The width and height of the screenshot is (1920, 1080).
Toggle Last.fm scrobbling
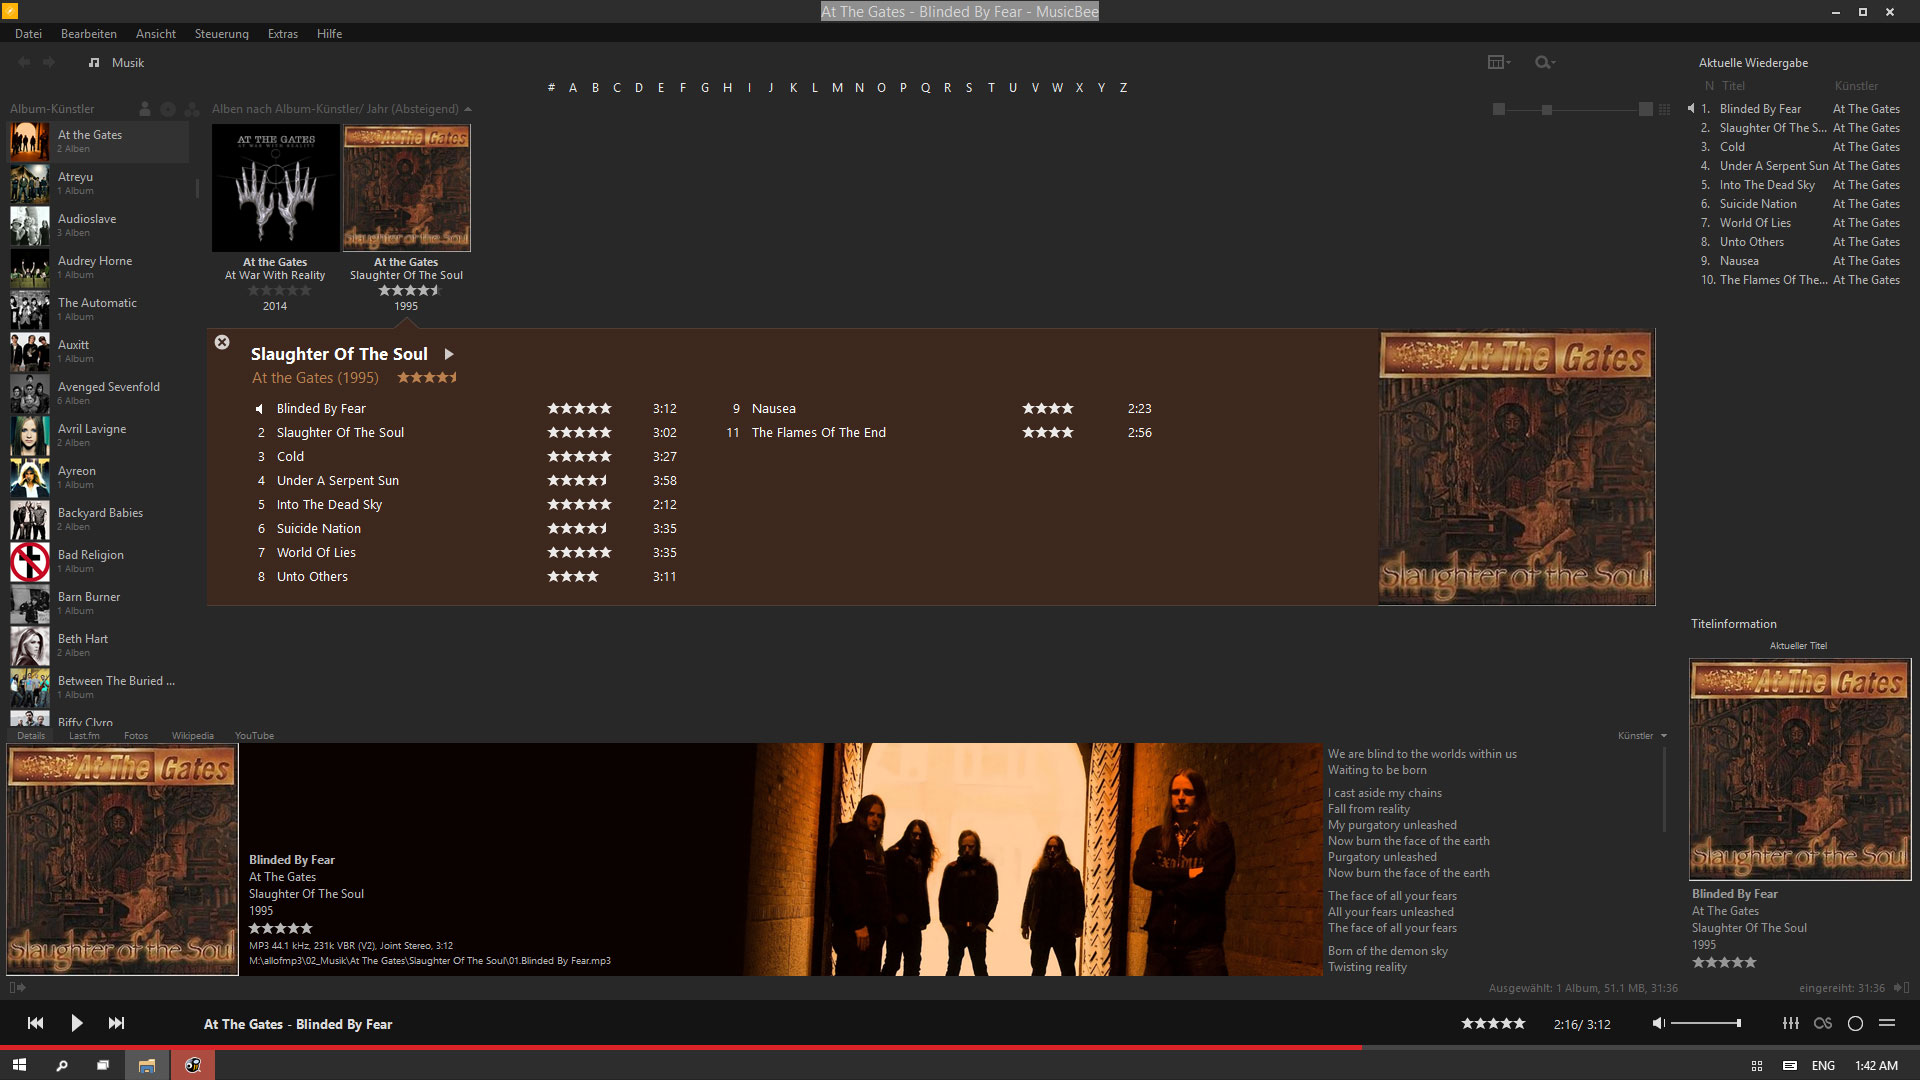point(1823,1023)
